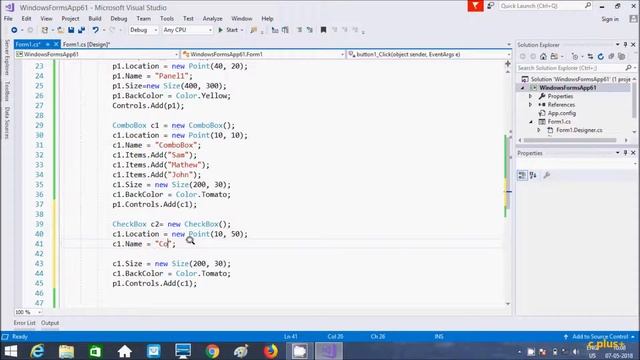Screen dimensions: 640x360
Task: Select App.config in Solution Explorer
Action: click(x=562, y=113)
